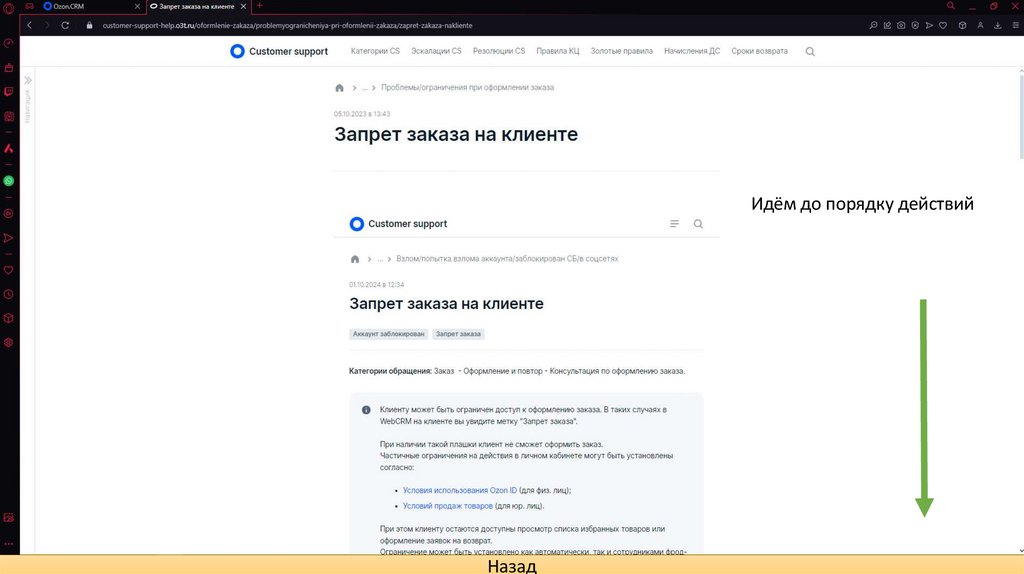
Task: Open the Downloads icon in the toolbar
Action: (998, 25)
